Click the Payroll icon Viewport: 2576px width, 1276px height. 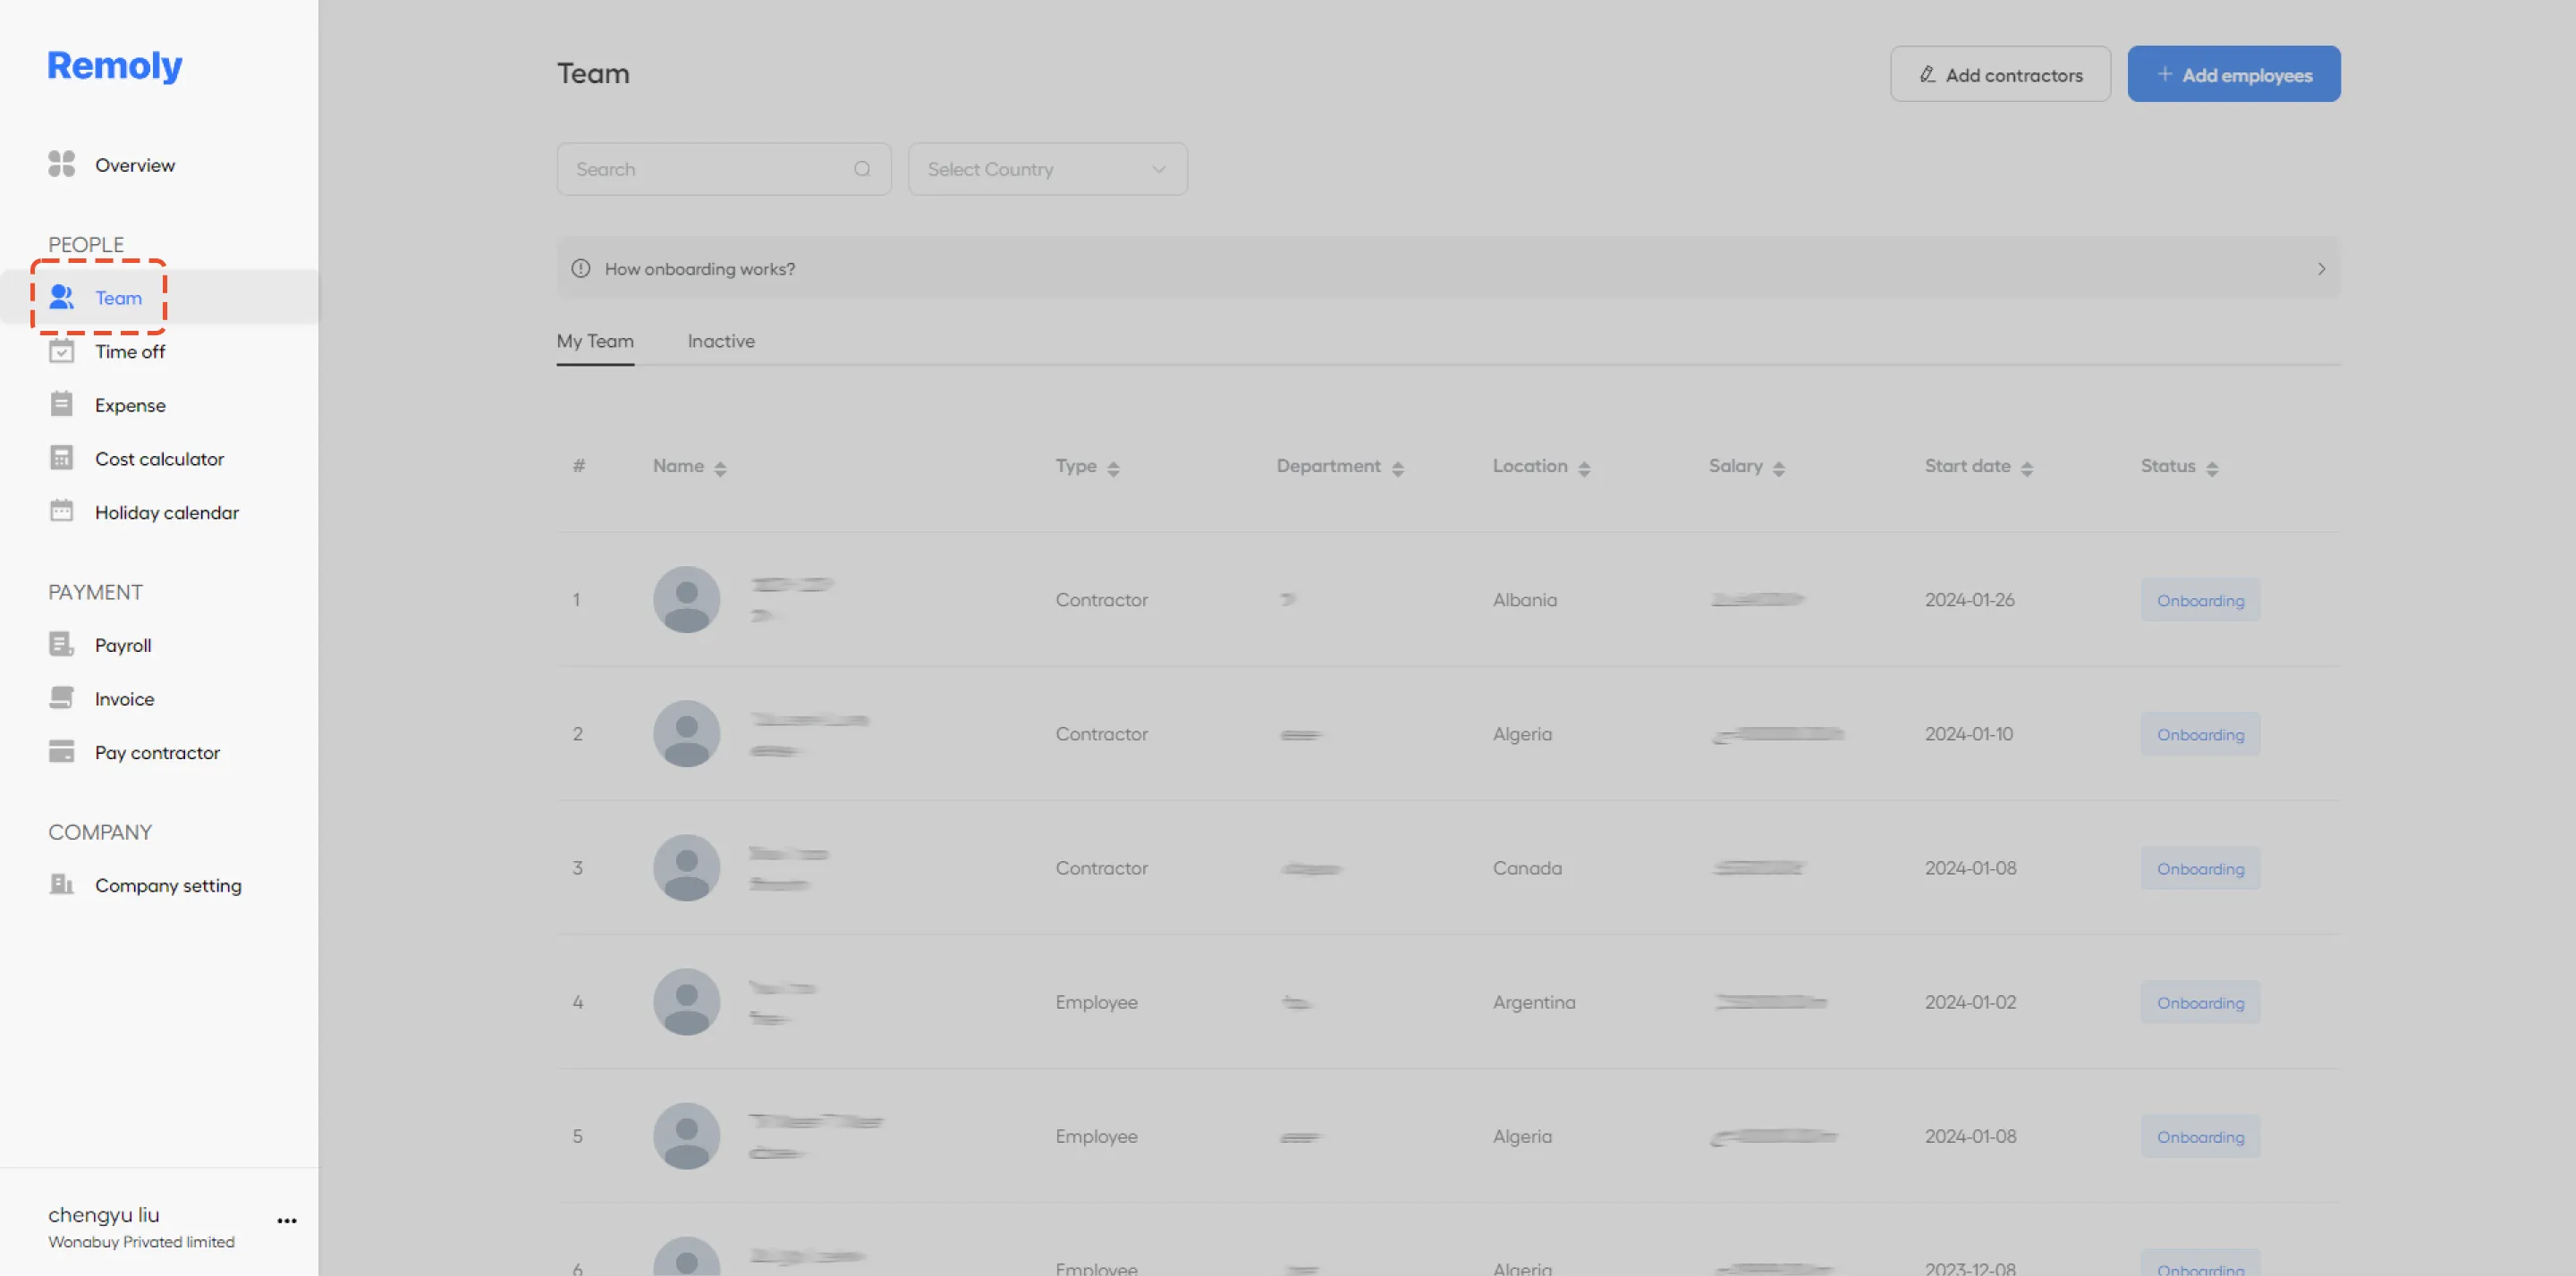click(62, 644)
